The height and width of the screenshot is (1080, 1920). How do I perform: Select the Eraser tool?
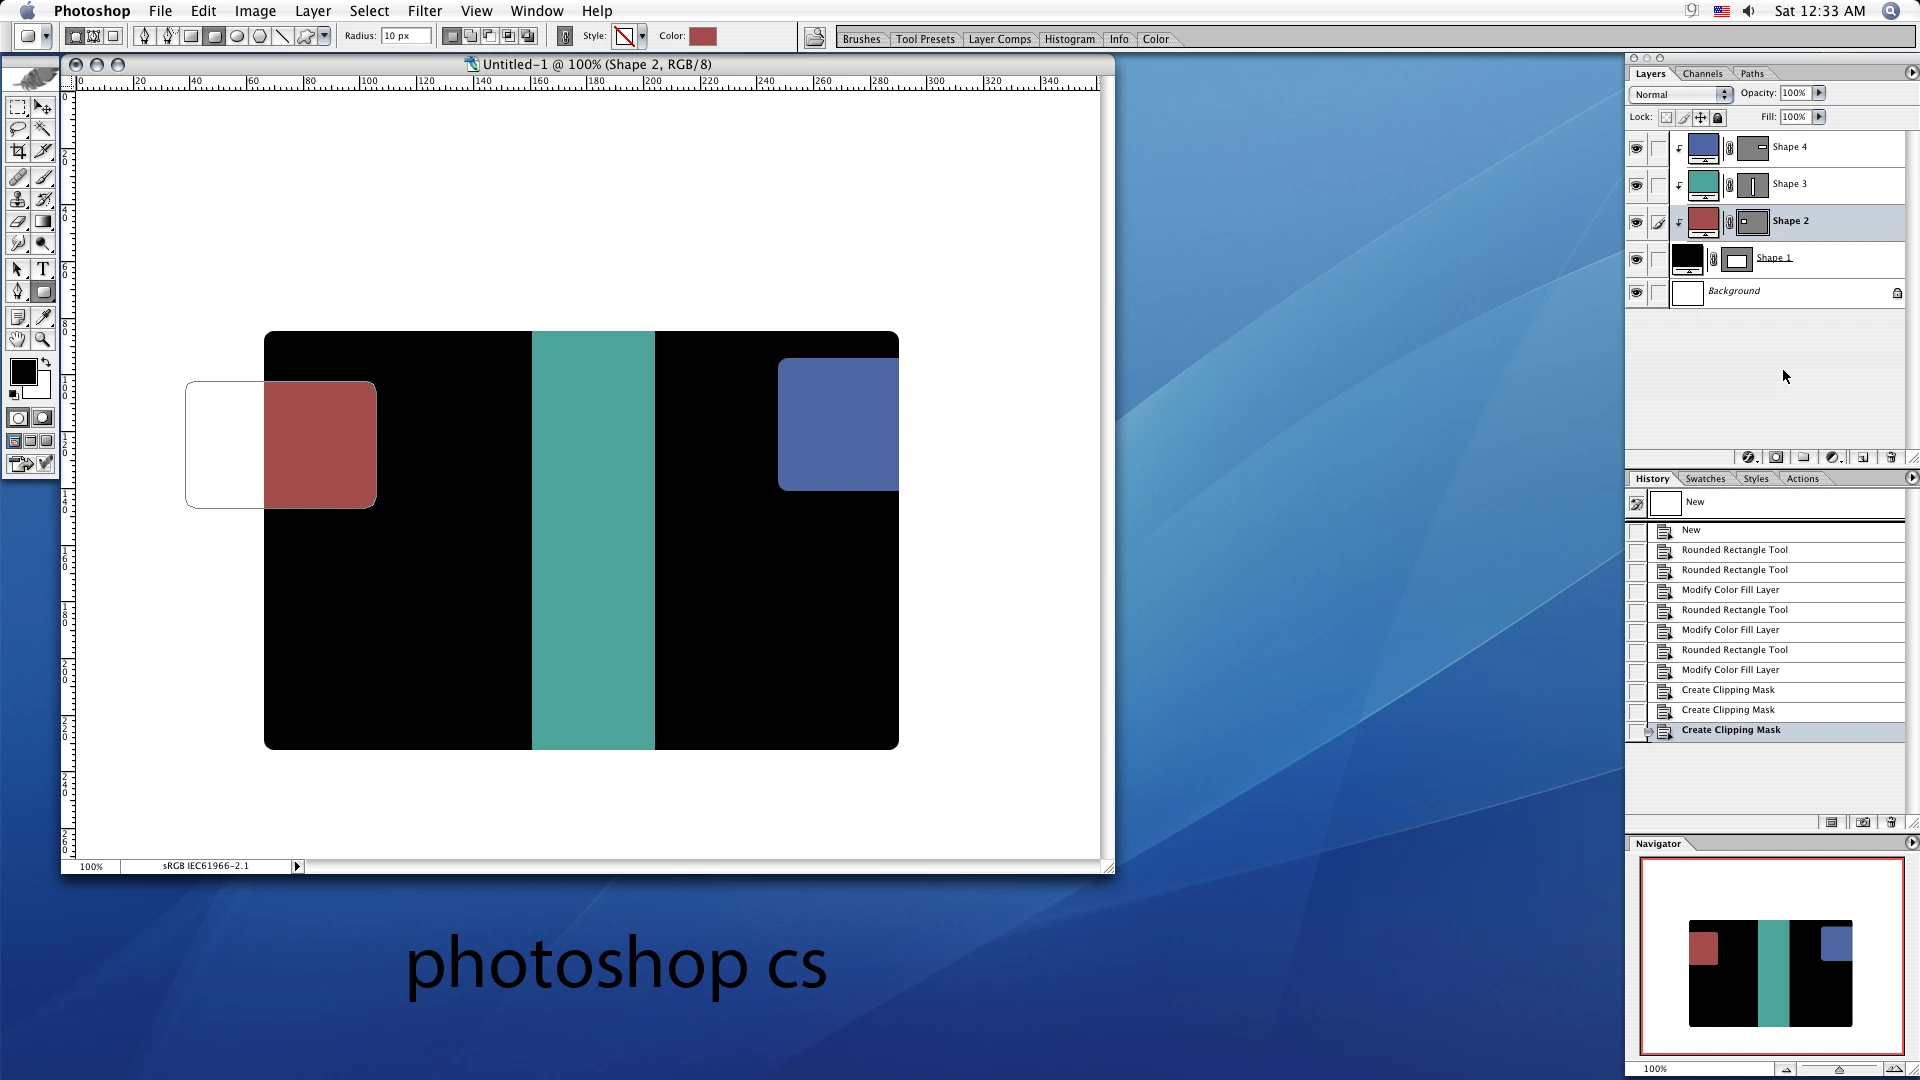click(18, 222)
